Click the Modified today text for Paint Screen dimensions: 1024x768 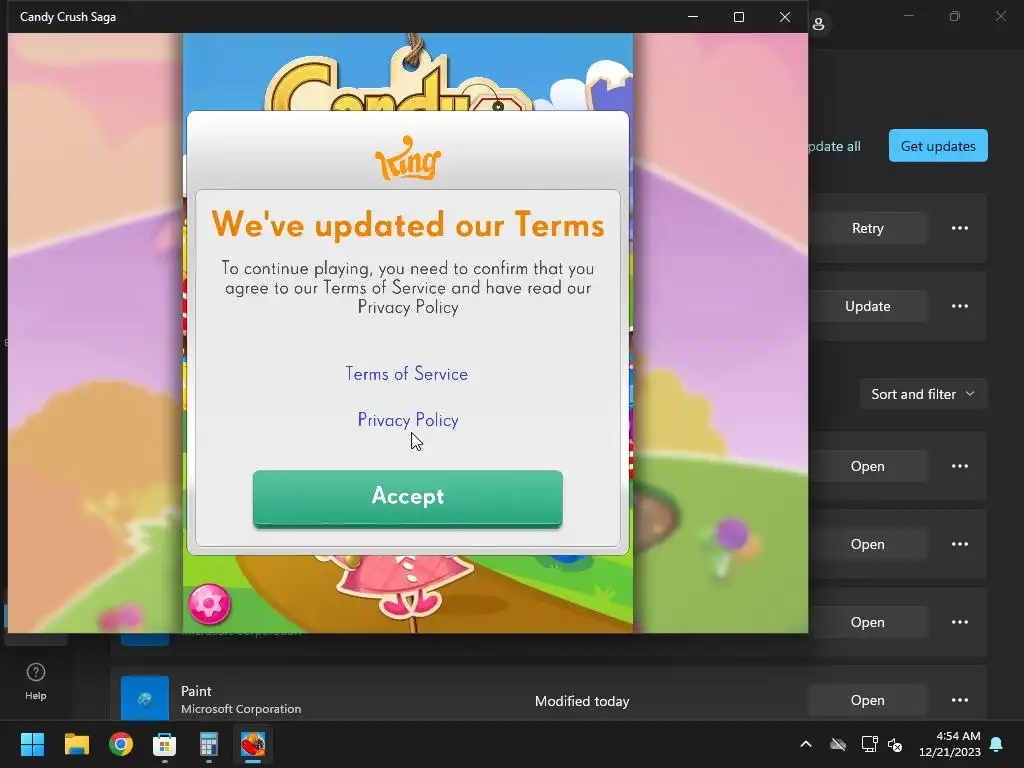[x=582, y=701]
